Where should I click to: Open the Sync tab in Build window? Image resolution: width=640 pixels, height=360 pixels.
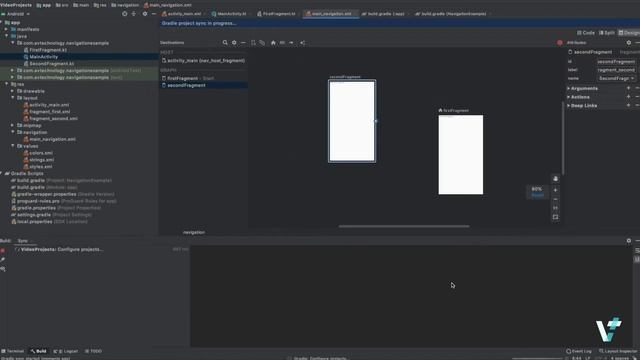23,241
